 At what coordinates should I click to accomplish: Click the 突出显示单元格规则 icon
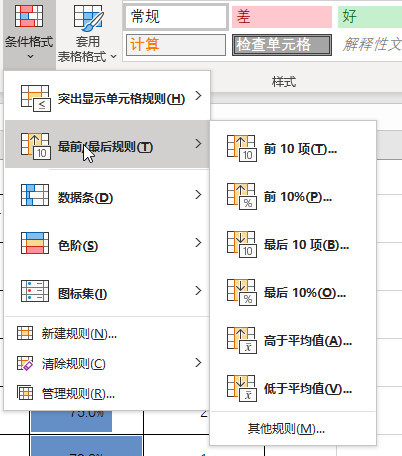click(36, 98)
